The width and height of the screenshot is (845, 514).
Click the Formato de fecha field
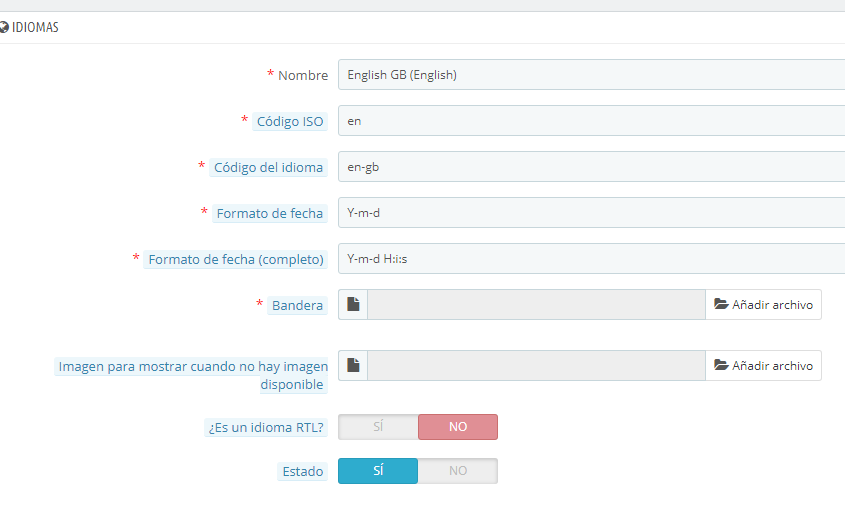point(590,213)
